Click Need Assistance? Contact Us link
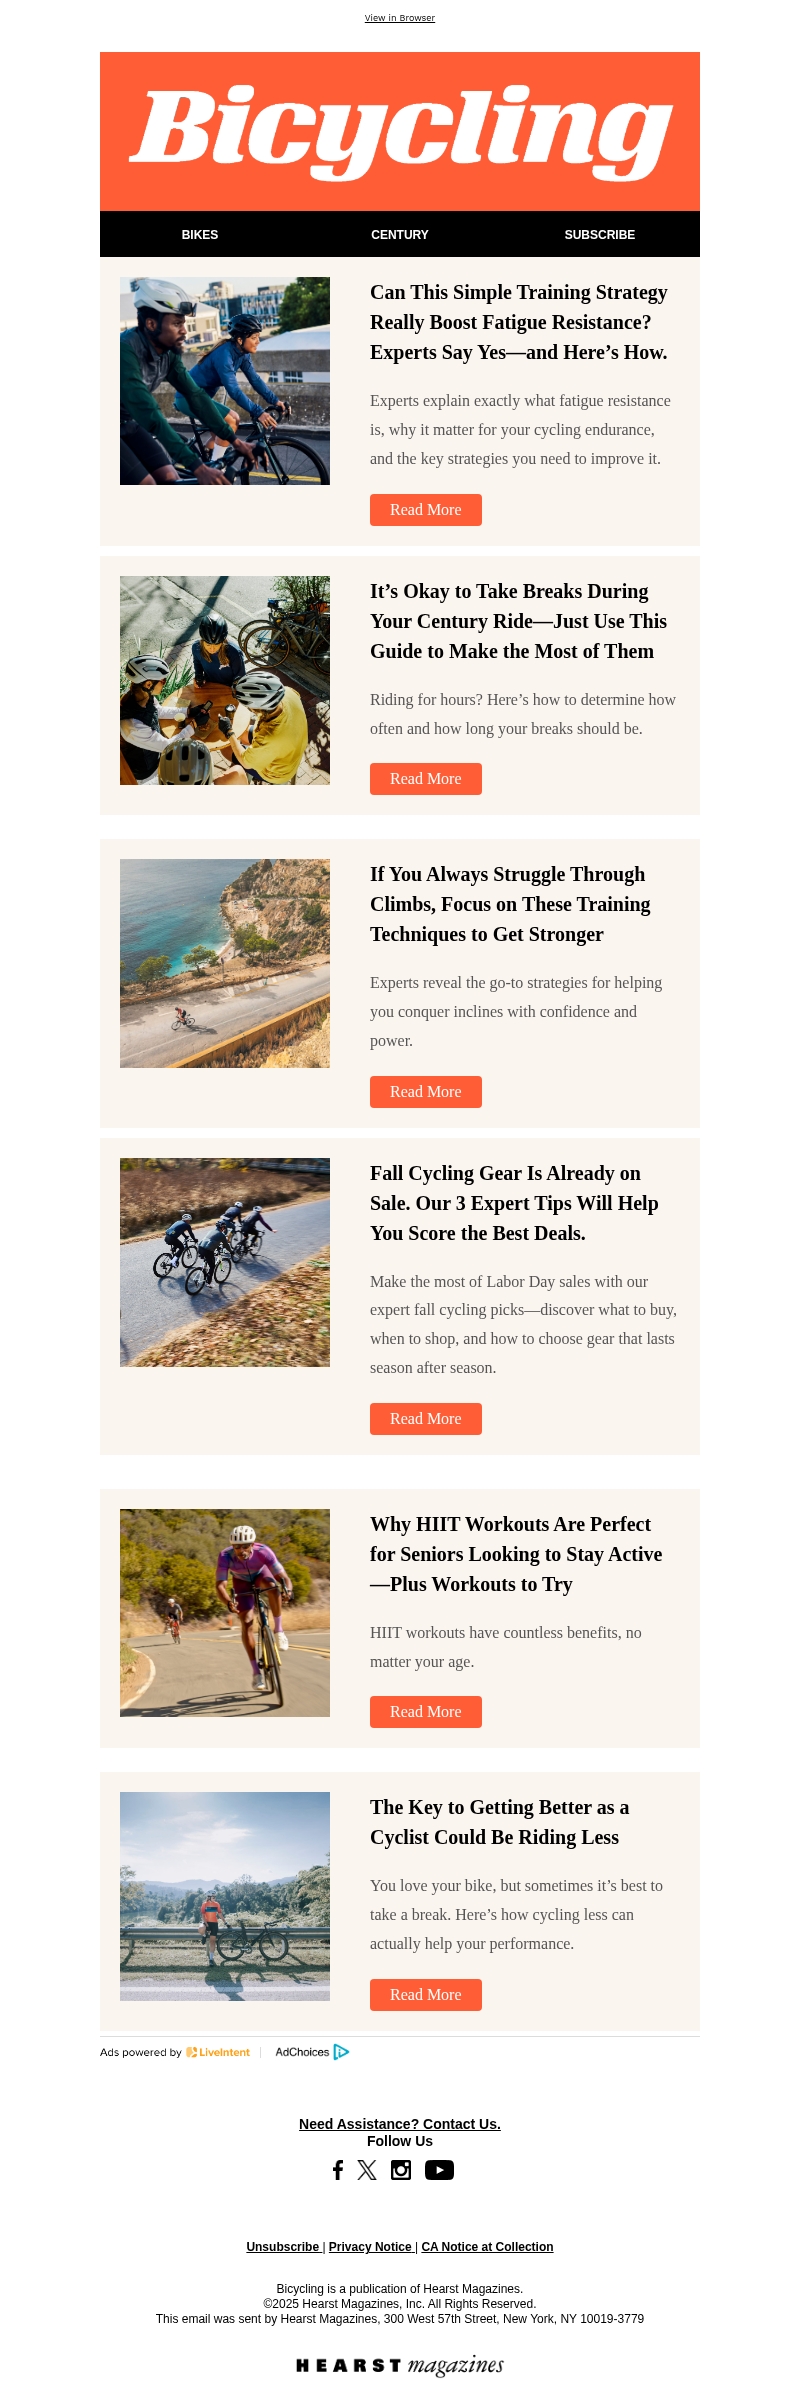Viewport: 800px width, 2384px height. pyautogui.click(x=400, y=2123)
